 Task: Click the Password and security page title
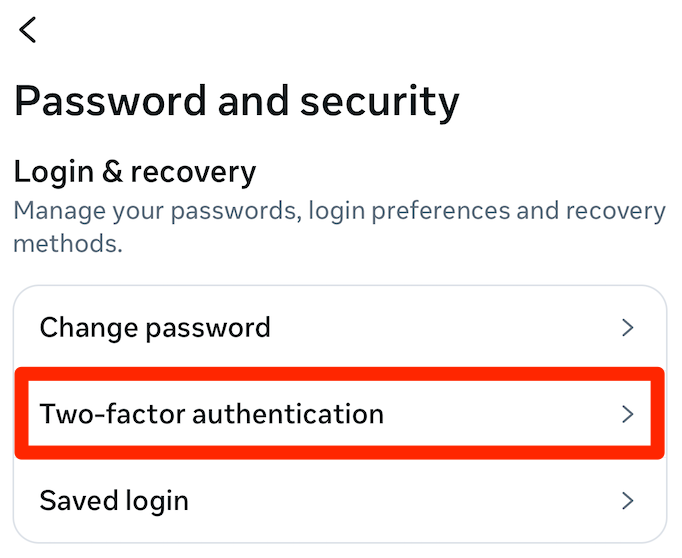(x=236, y=101)
